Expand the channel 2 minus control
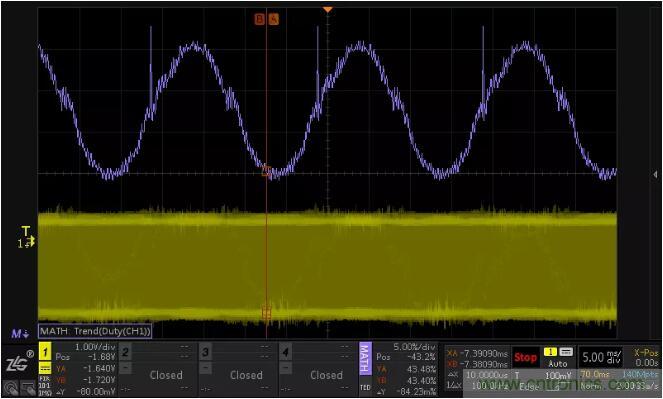 point(125,368)
